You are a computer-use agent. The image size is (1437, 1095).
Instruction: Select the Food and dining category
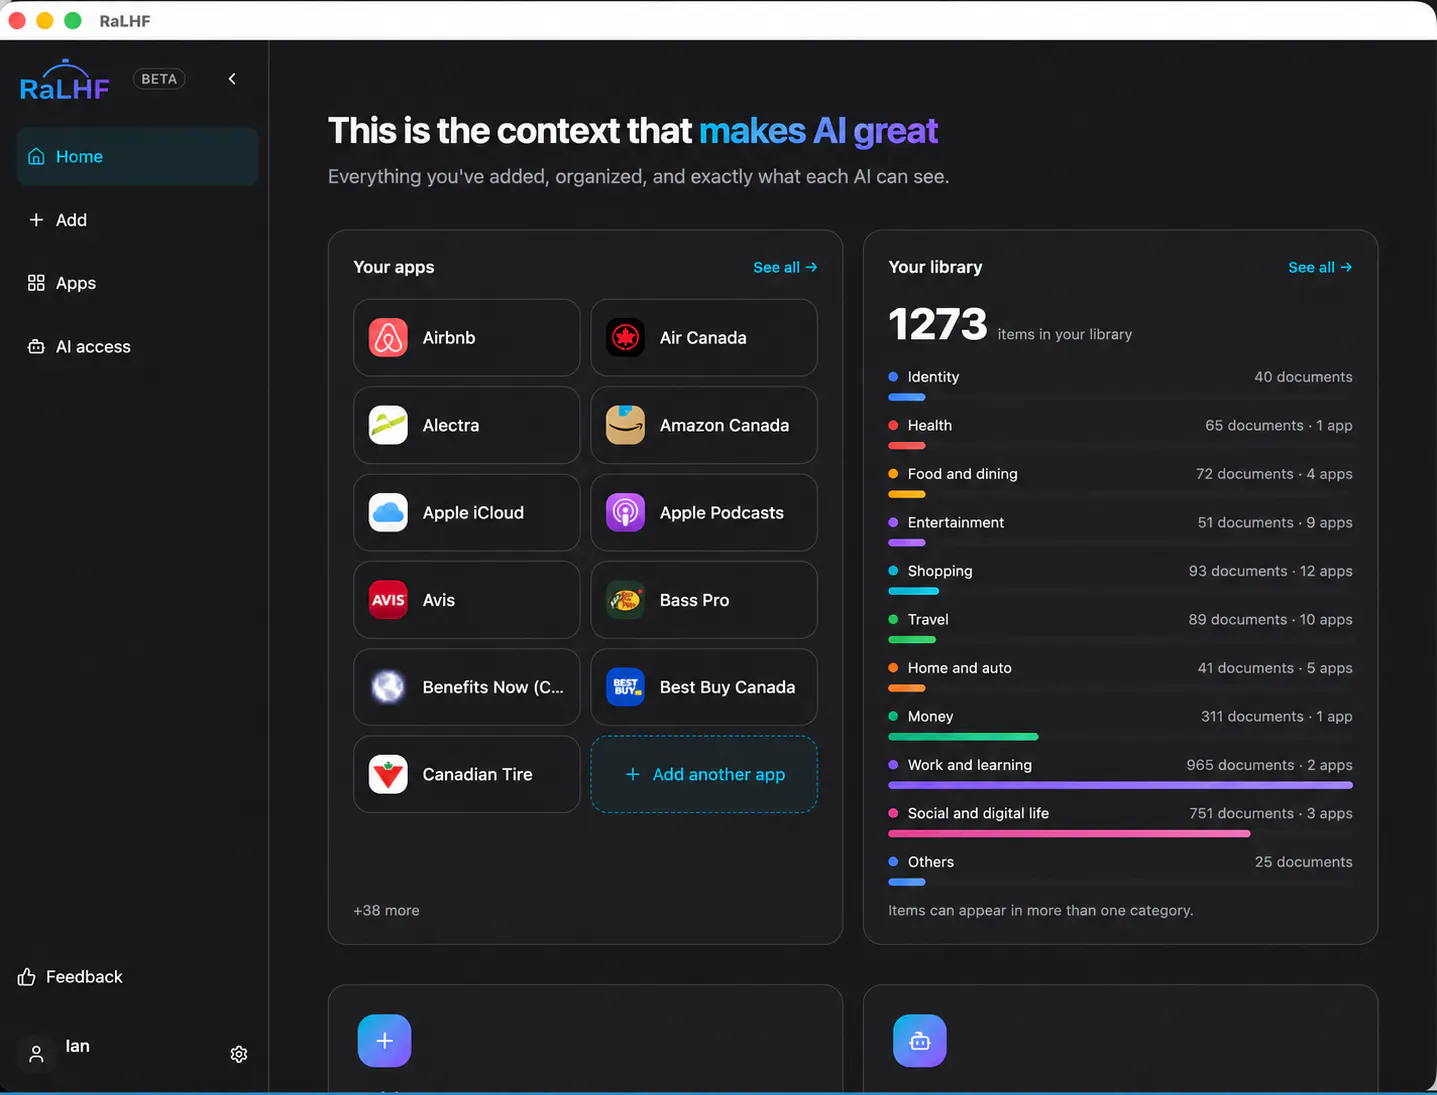pyautogui.click(x=1120, y=481)
